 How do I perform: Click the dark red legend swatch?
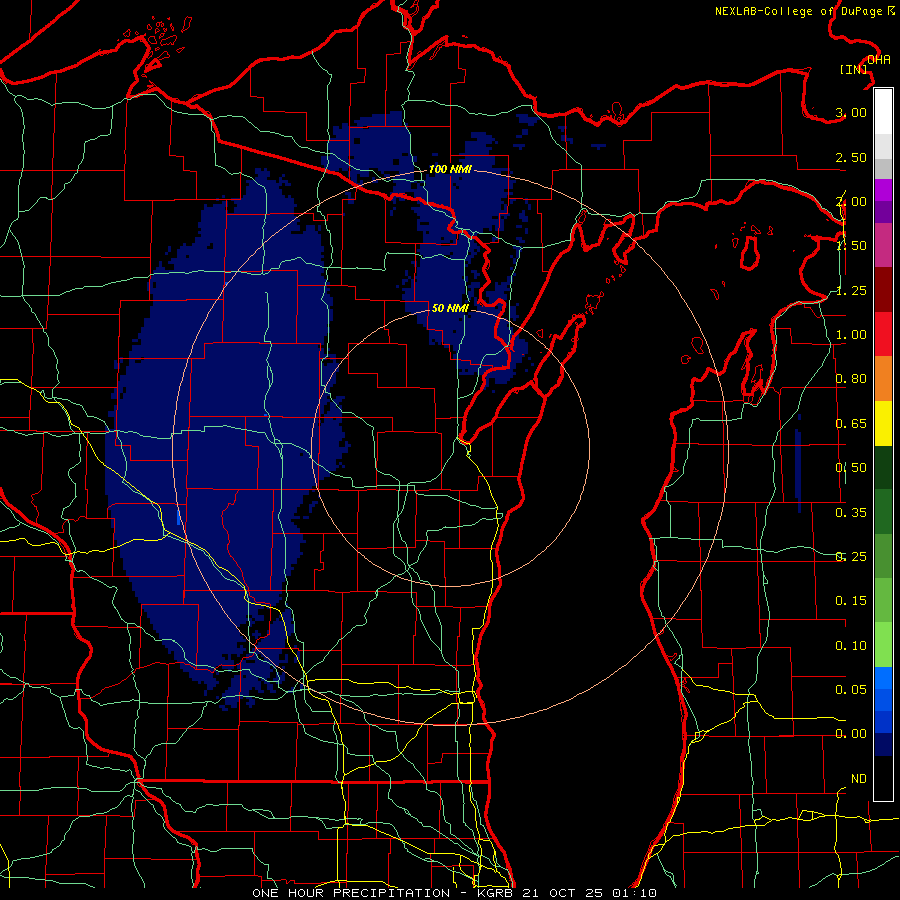[883, 290]
